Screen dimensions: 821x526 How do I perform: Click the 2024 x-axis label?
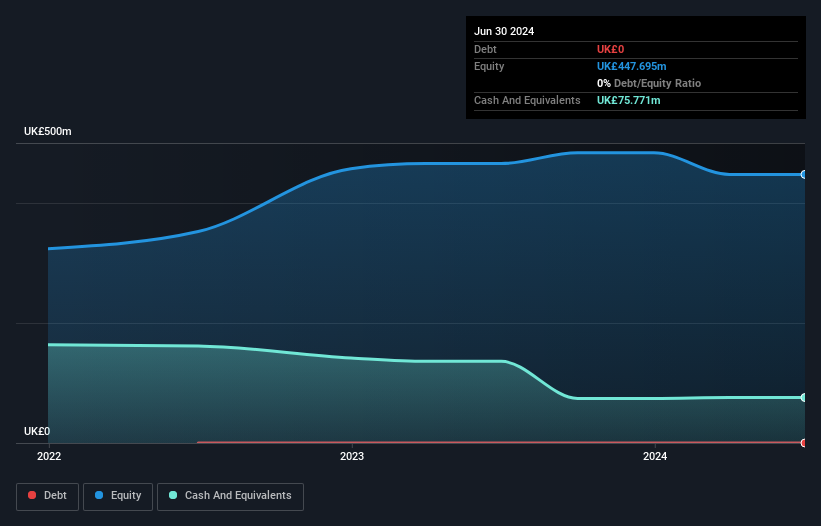pos(655,456)
